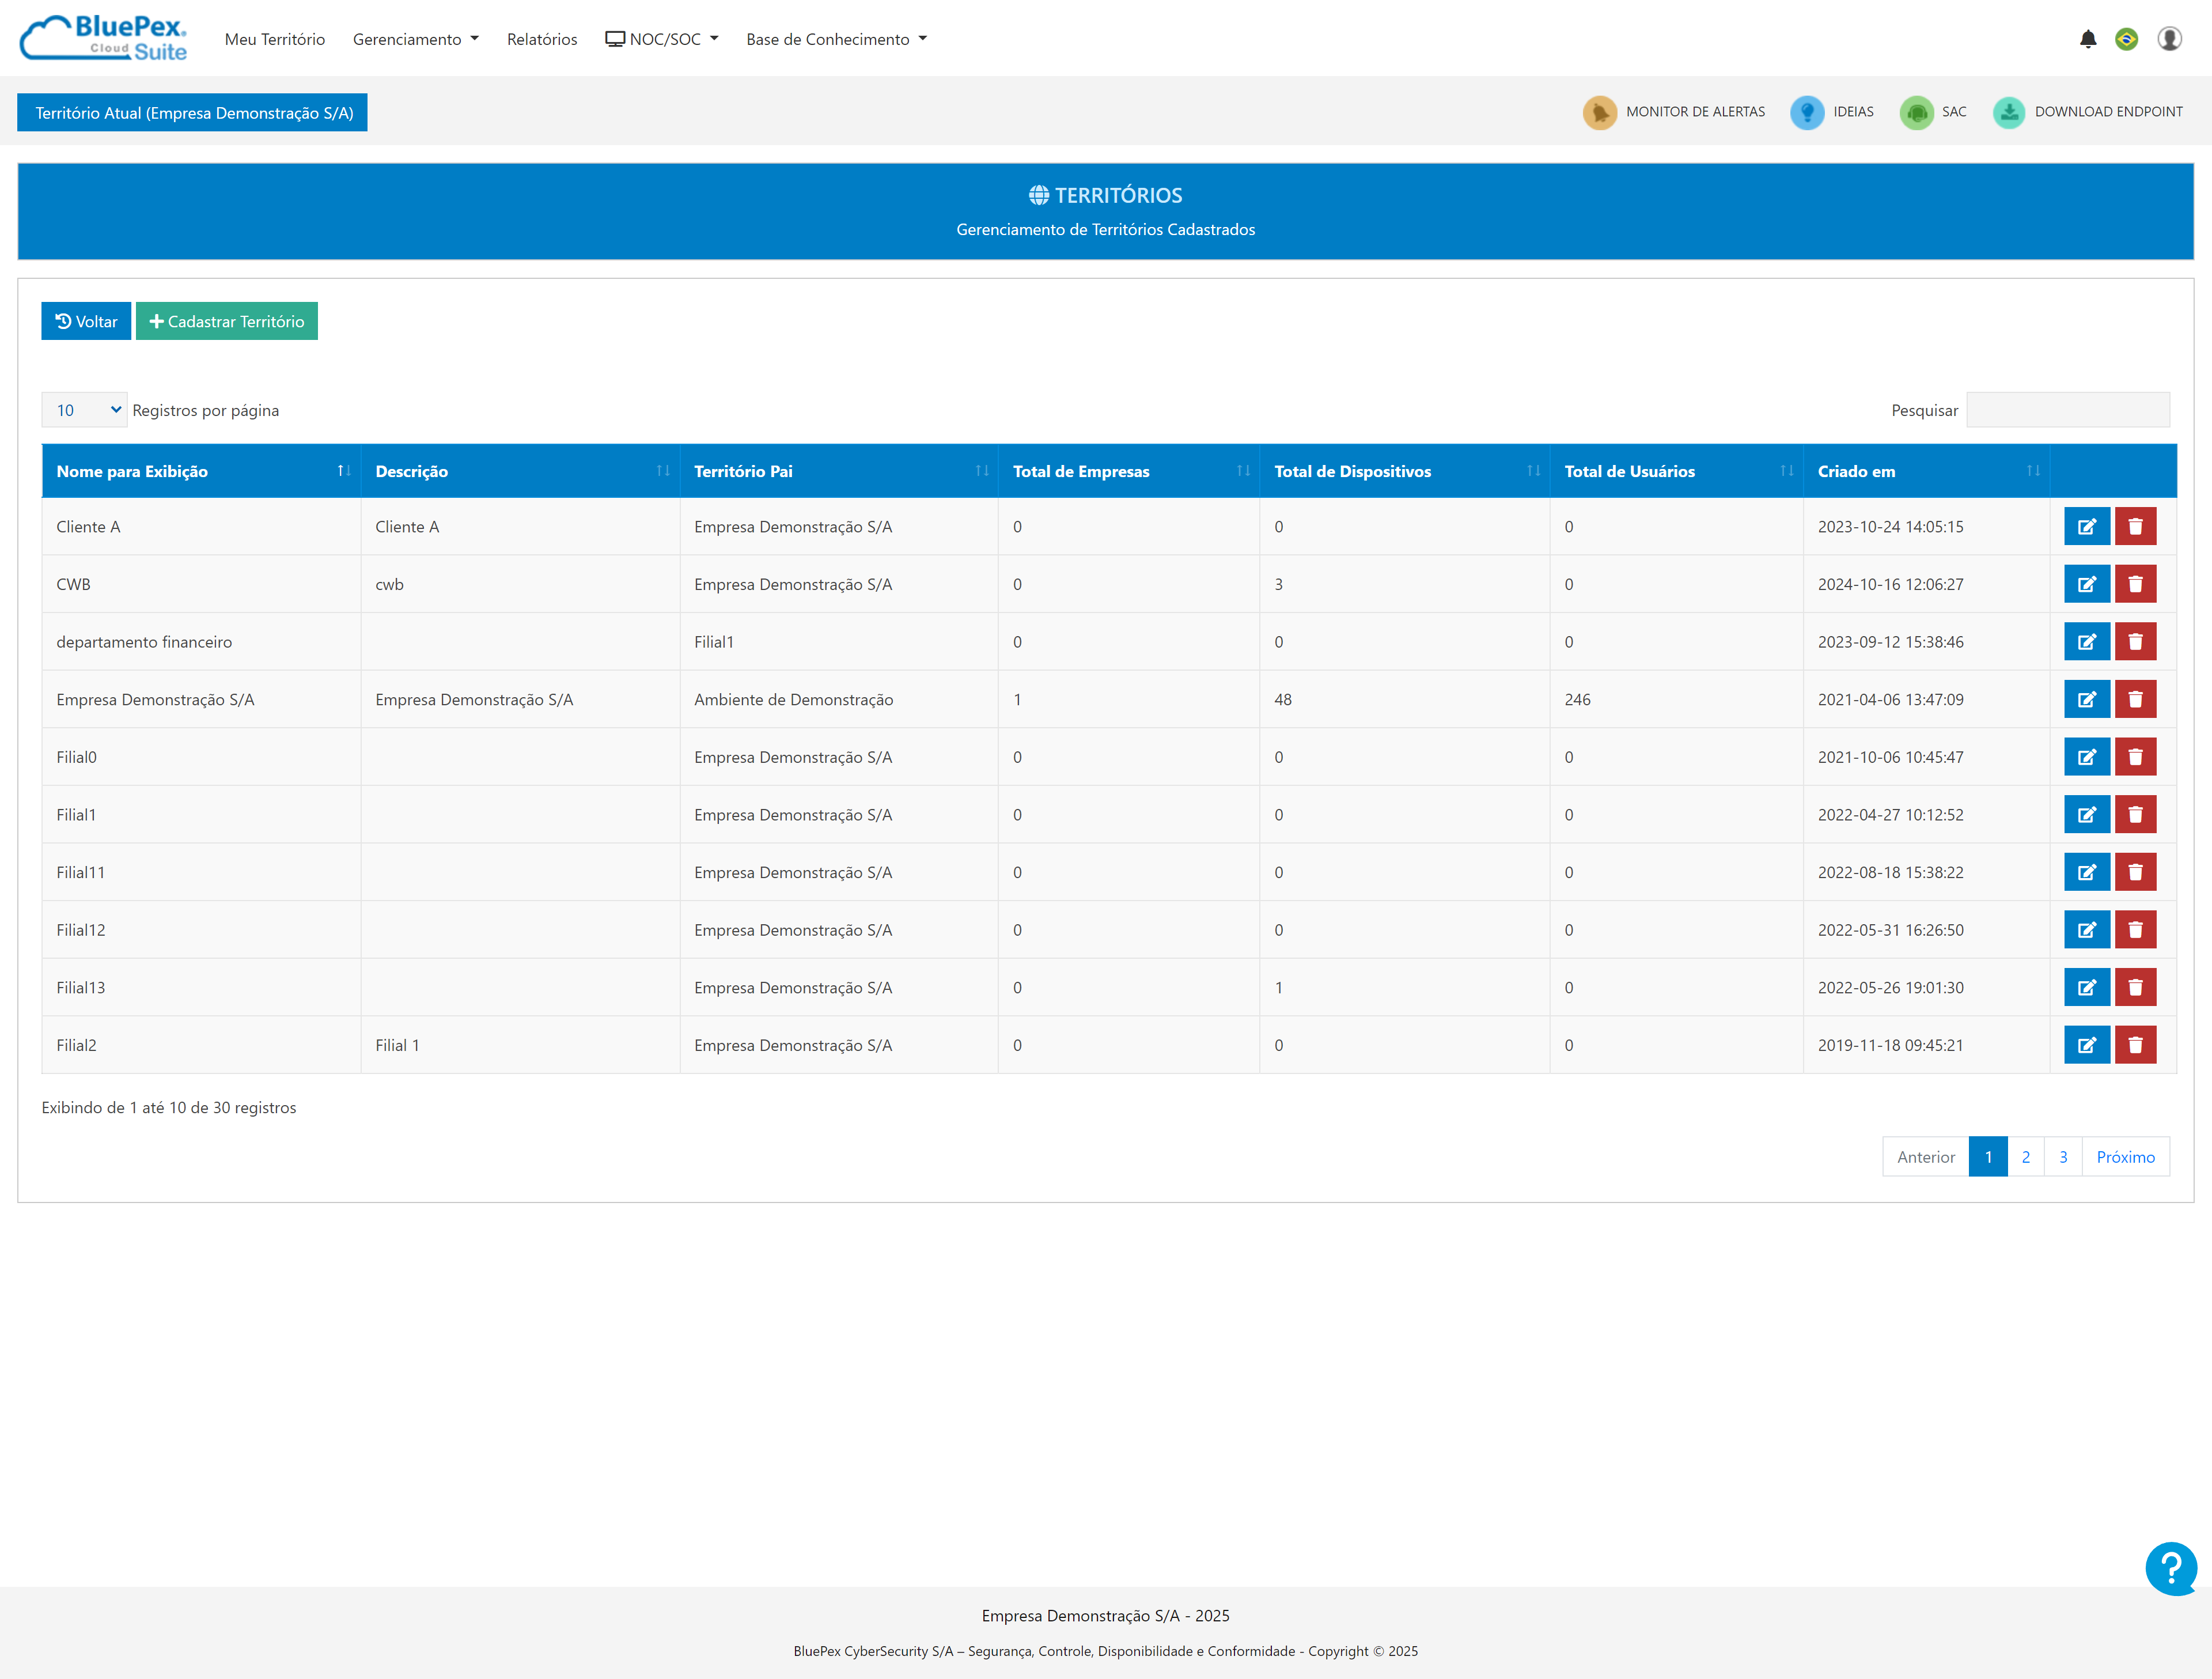Edit the Filial13 territory
The width and height of the screenshot is (2212, 1679).
click(2086, 987)
